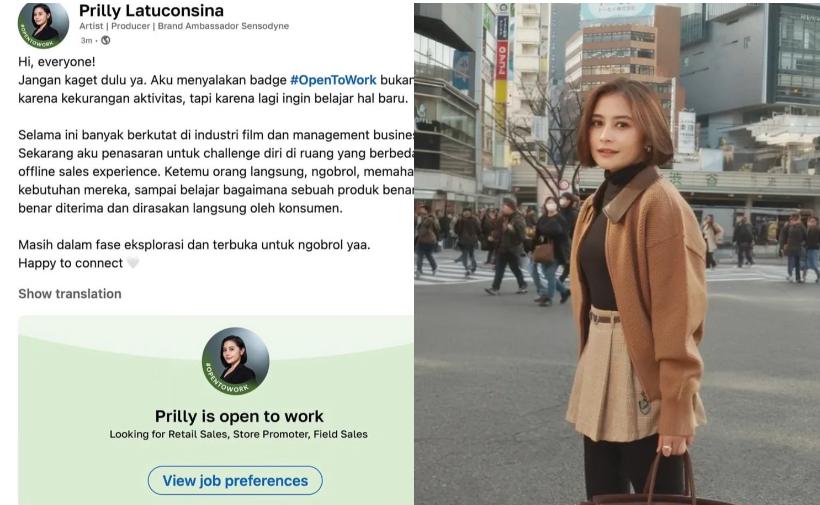The width and height of the screenshot is (820, 505).
Task: Click the 3m post timestamp
Action: (86, 40)
